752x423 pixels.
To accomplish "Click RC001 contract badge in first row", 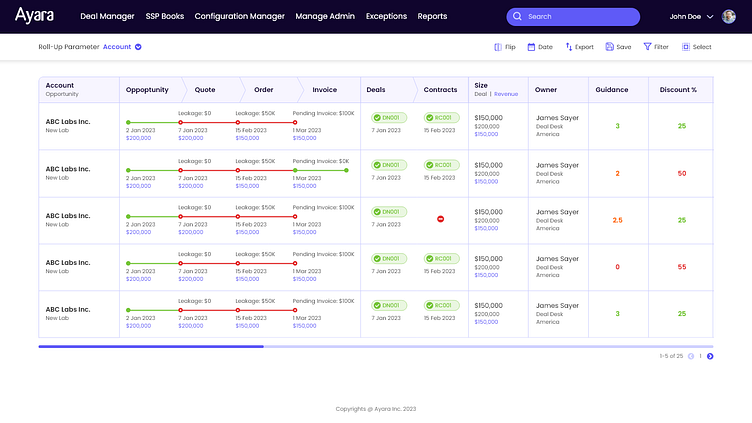I will click(440, 118).
